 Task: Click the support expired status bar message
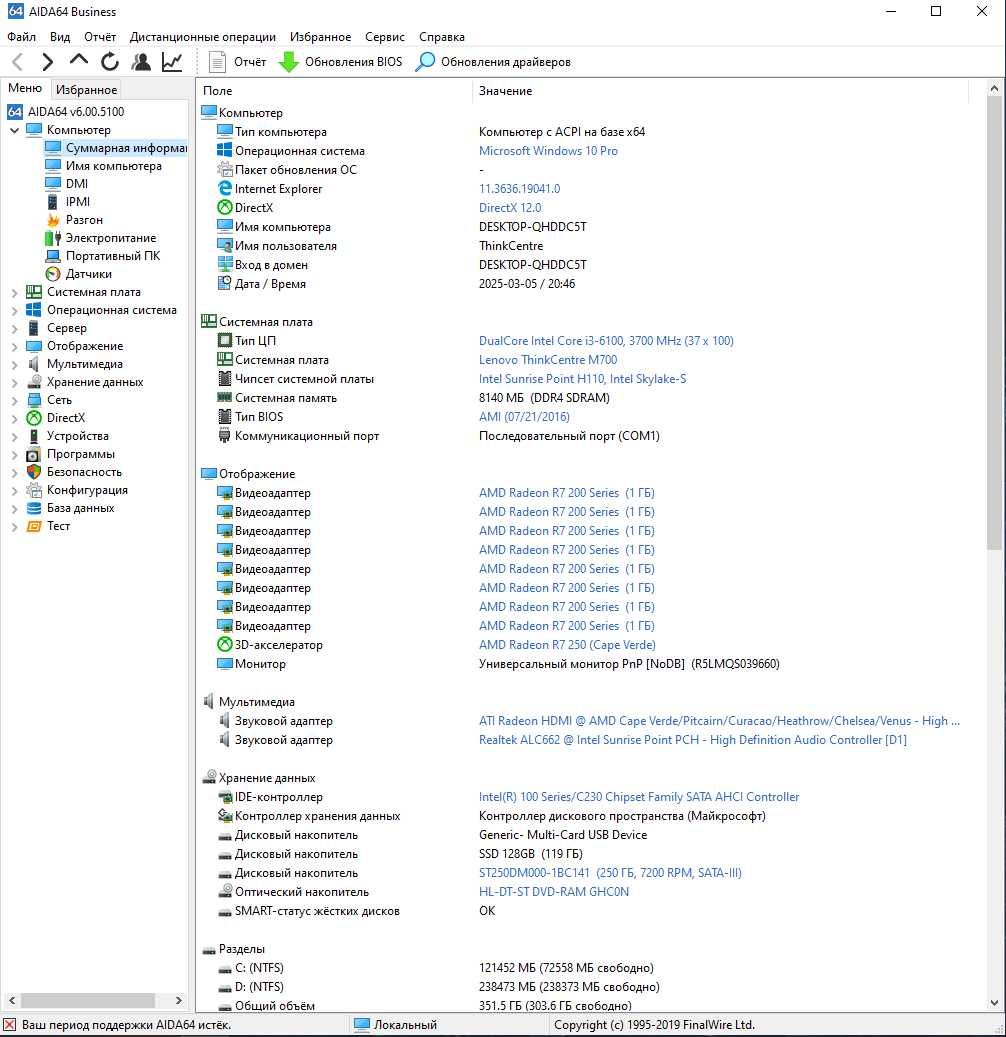point(118,1025)
